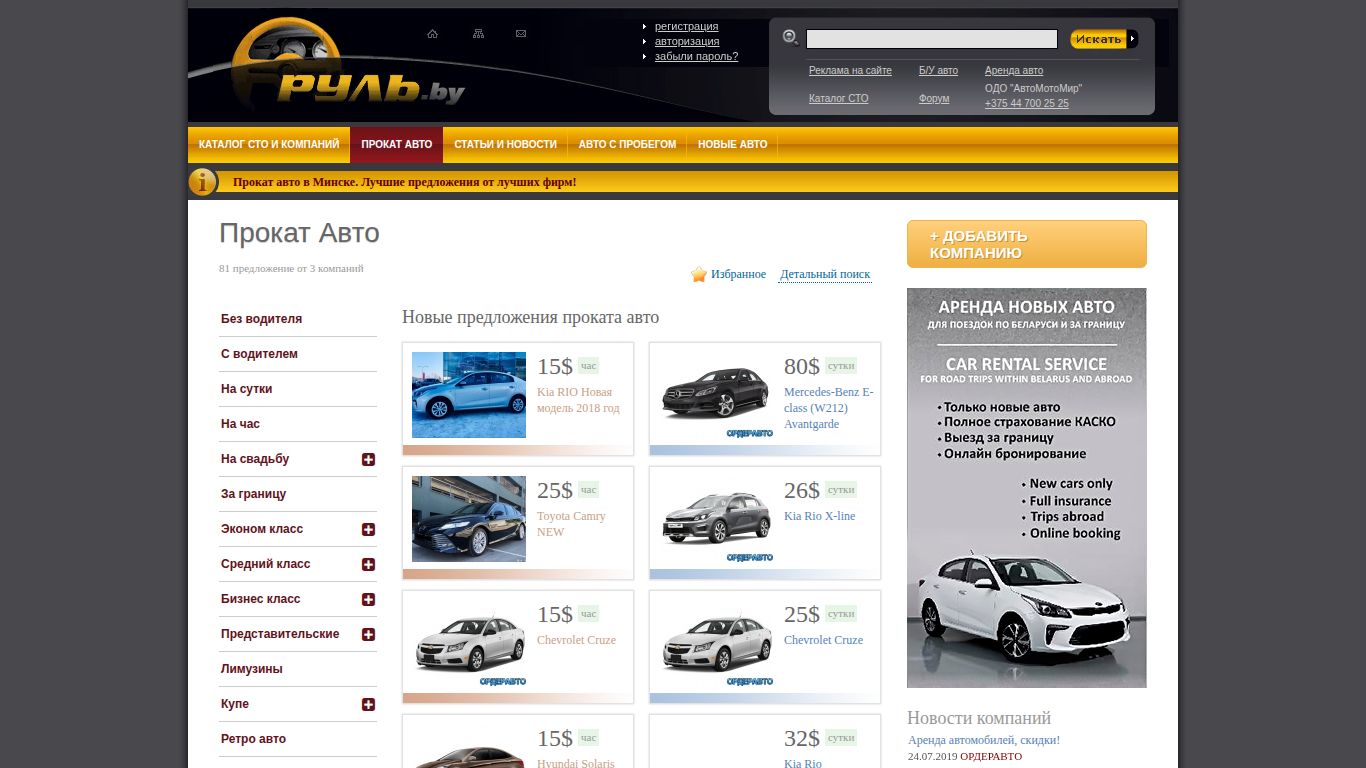
Task: Open news Аренда автомобилей, скидки!
Action: point(984,740)
